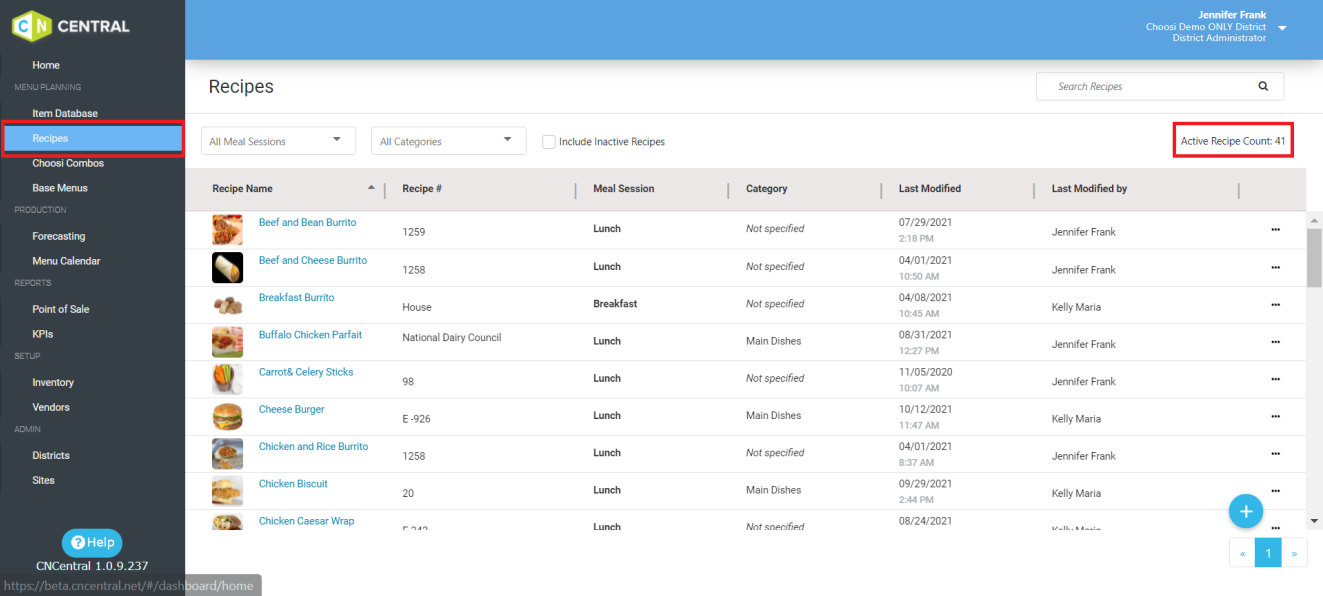Open Menu Calendar in the sidebar
The image size is (1323, 596).
pyautogui.click(x=66, y=261)
